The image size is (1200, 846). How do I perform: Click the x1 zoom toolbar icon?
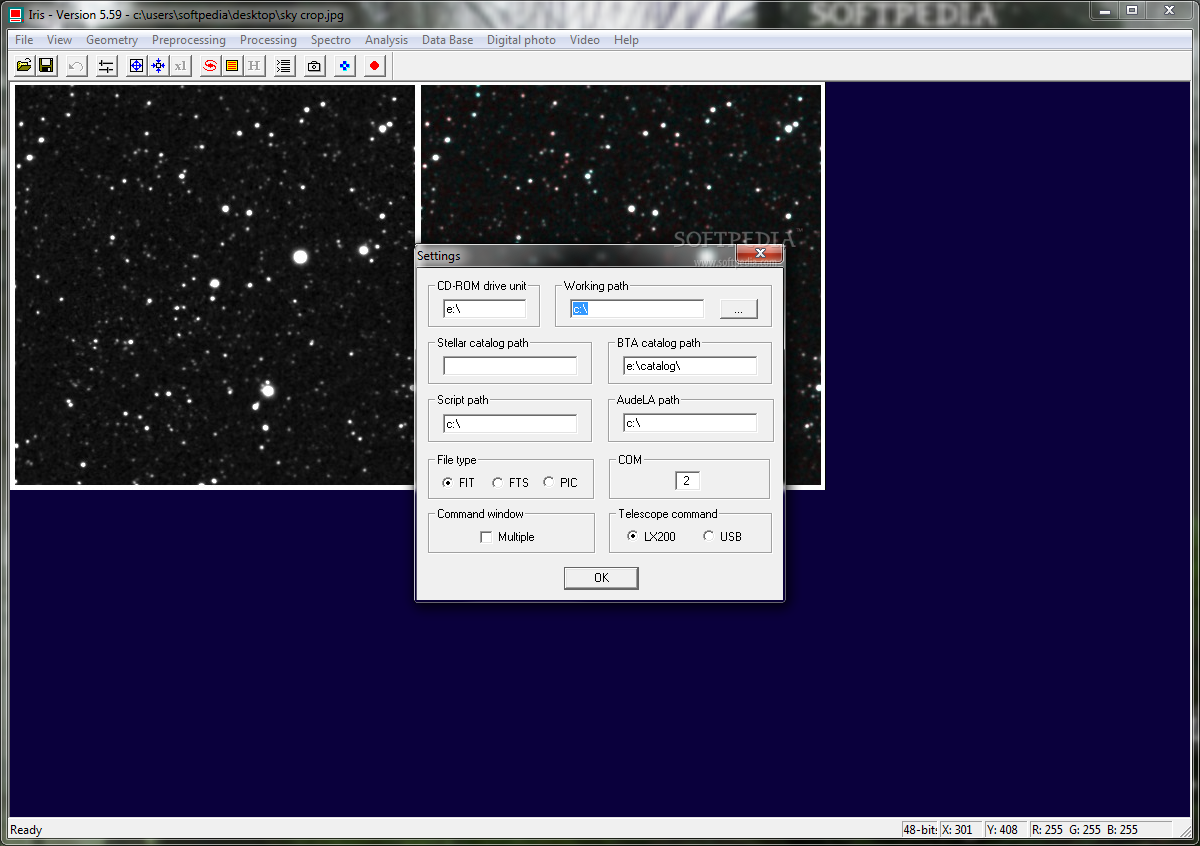180,66
